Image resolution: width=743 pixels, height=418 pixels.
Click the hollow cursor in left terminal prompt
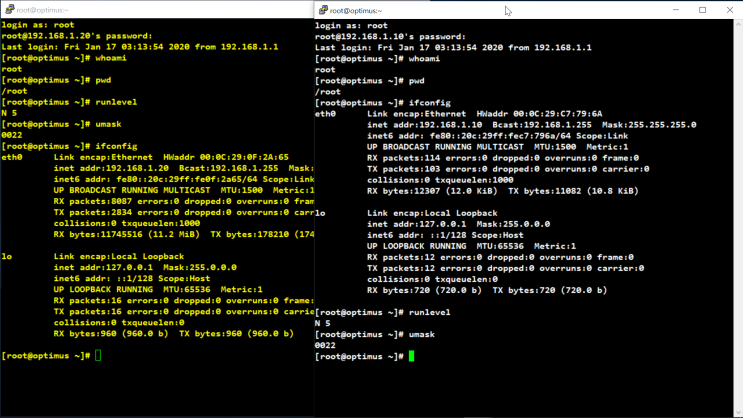[x=98, y=355]
